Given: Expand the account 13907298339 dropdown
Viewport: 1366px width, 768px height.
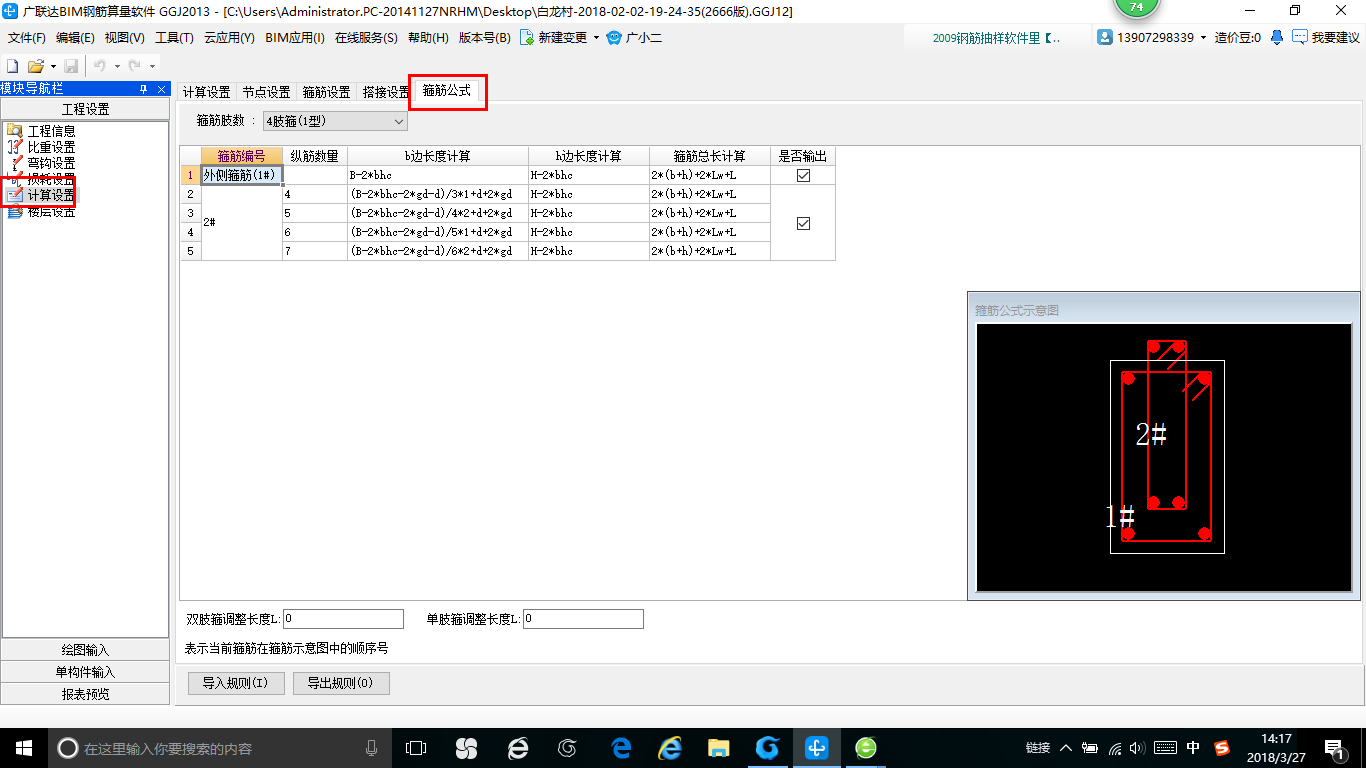Looking at the screenshot, I should [x=1203, y=37].
